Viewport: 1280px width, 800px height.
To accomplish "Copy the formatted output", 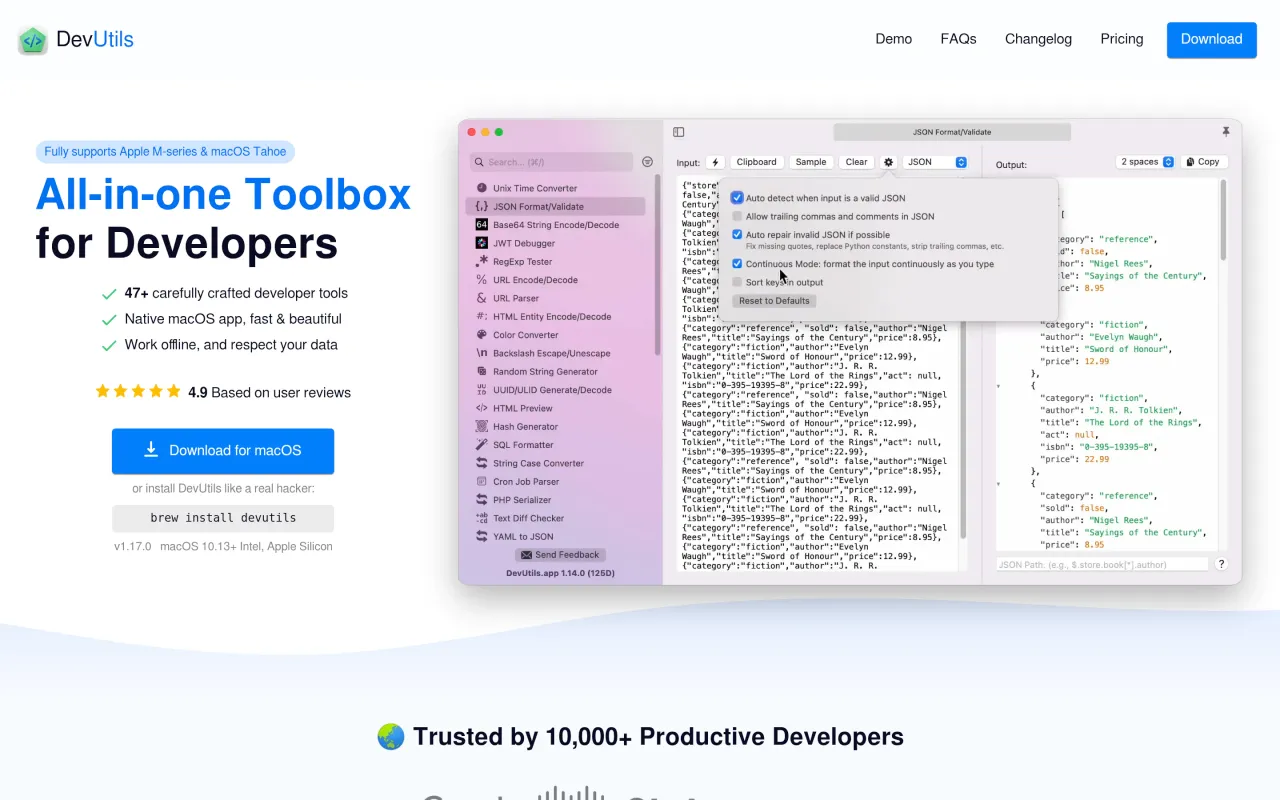I will click(x=1204, y=162).
